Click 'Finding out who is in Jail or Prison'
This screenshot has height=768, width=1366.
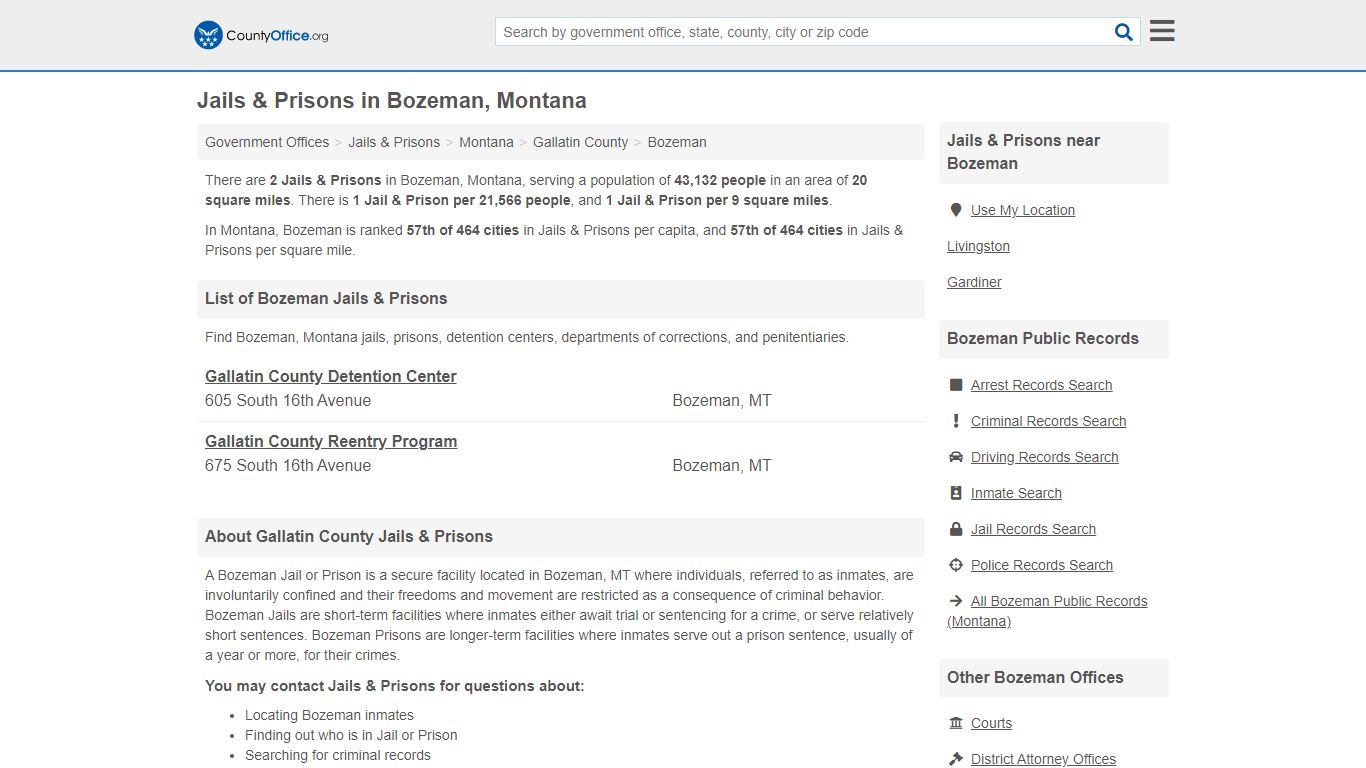click(351, 735)
